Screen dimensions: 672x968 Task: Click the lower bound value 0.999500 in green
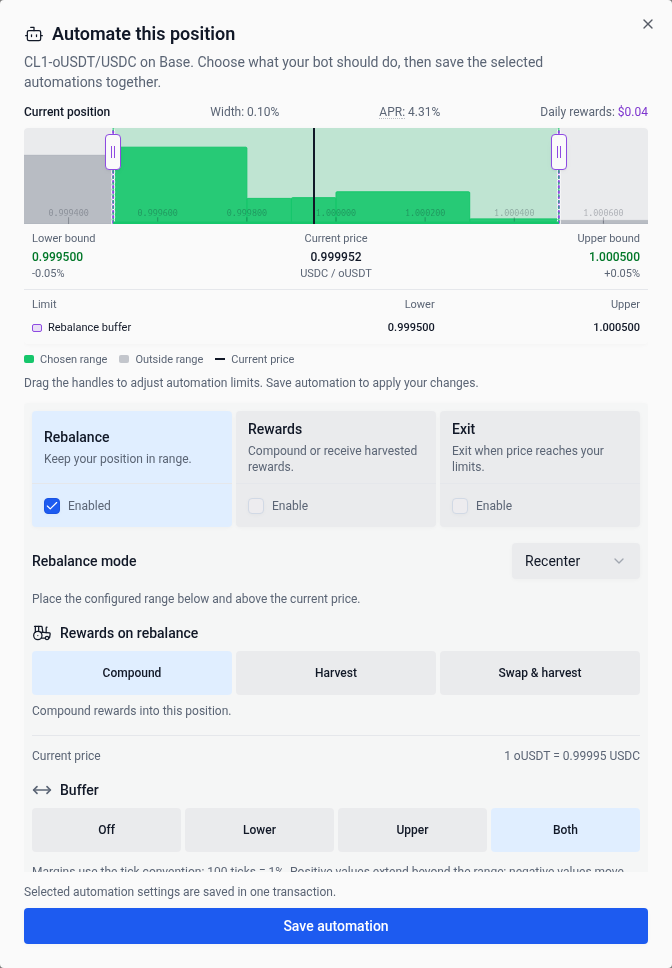point(57,257)
